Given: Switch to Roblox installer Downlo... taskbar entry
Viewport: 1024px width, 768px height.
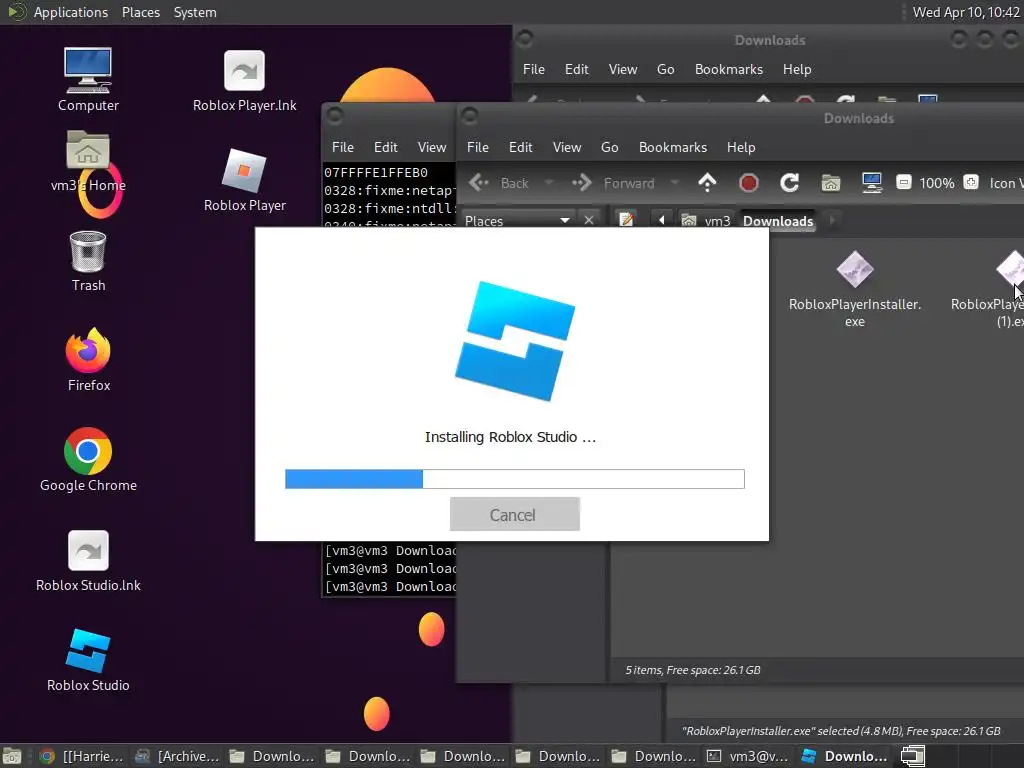Looking at the screenshot, I should coord(844,756).
